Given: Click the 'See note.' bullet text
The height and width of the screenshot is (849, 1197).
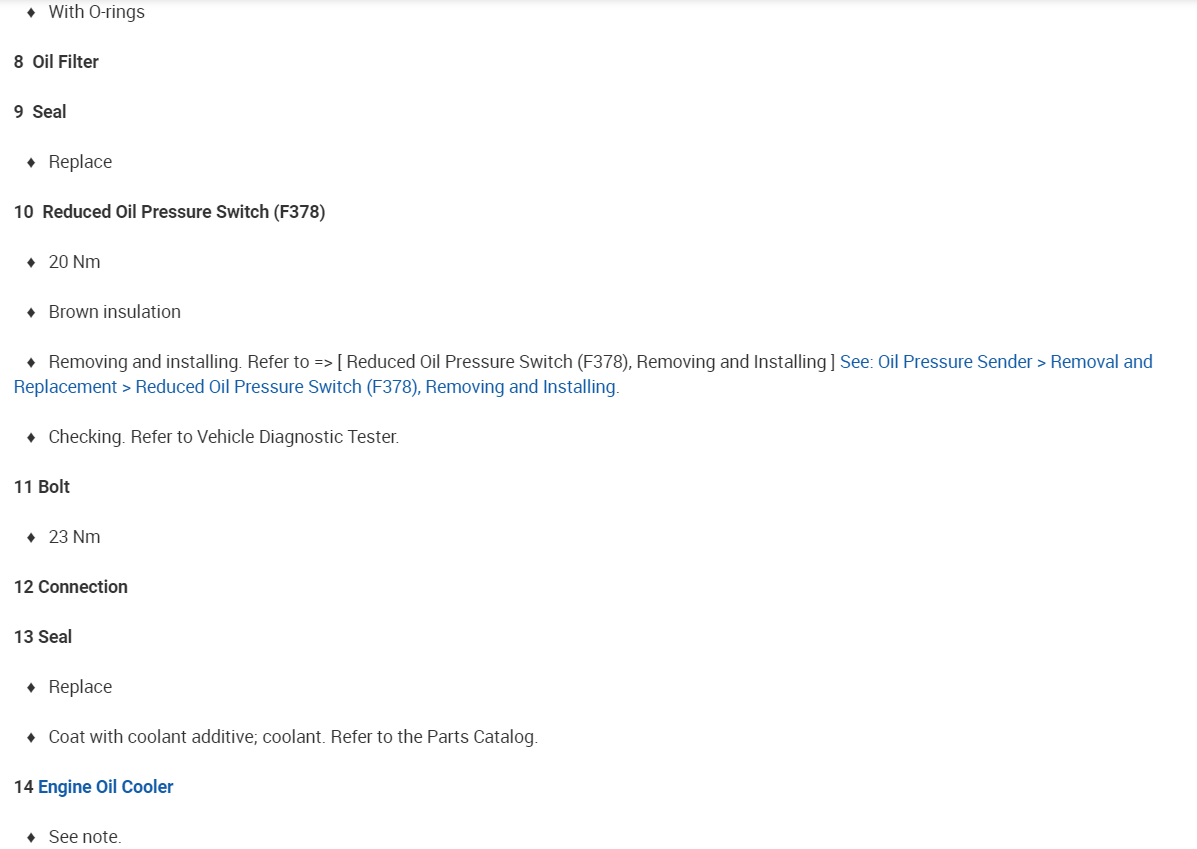Looking at the screenshot, I should pos(84,837).
